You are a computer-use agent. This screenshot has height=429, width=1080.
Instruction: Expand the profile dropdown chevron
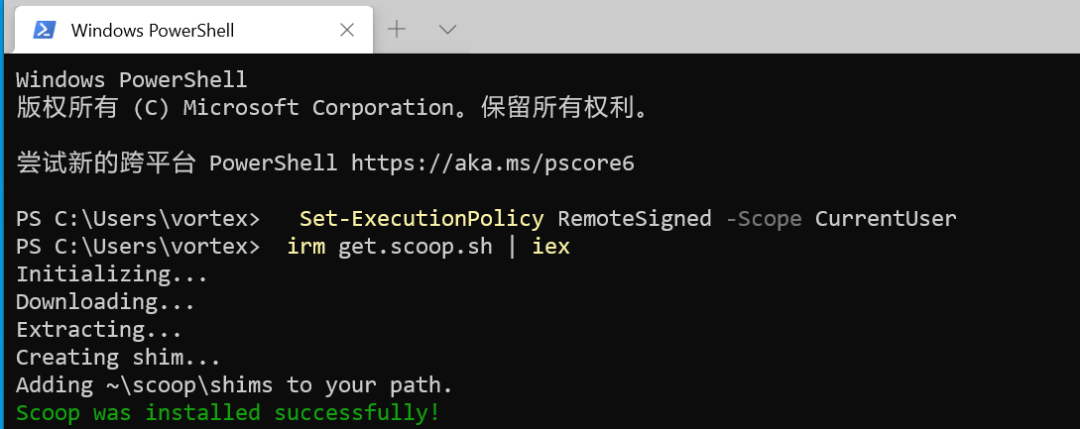click(x=448, y=29)
